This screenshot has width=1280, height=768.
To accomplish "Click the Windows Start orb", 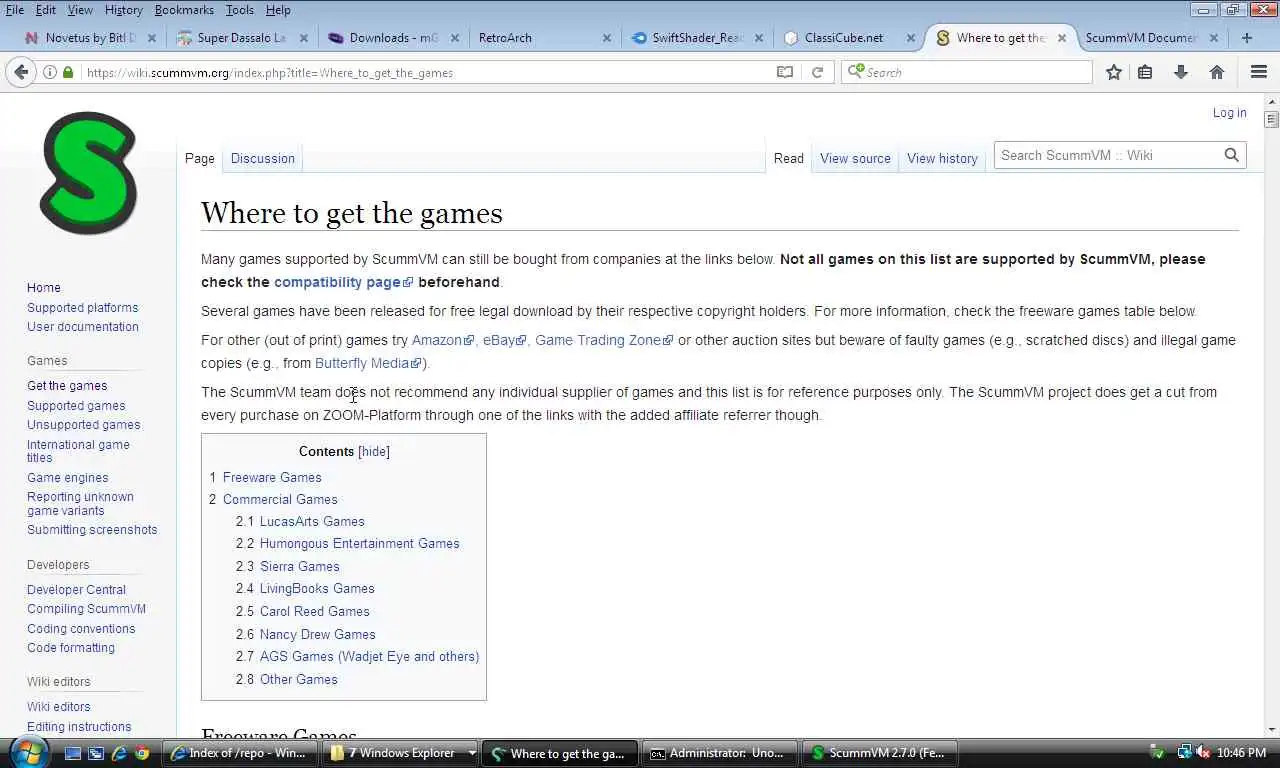I will coord(28,752).
